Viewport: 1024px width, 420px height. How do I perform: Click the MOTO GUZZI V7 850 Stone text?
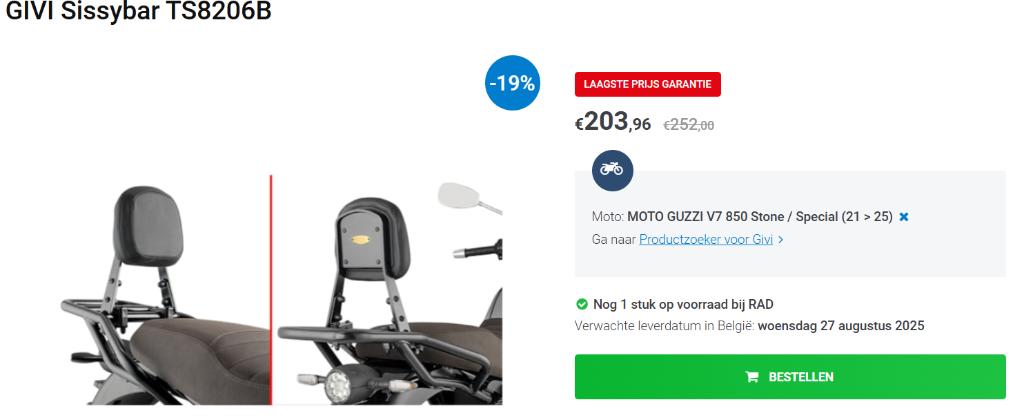click(x=697, y=217)
